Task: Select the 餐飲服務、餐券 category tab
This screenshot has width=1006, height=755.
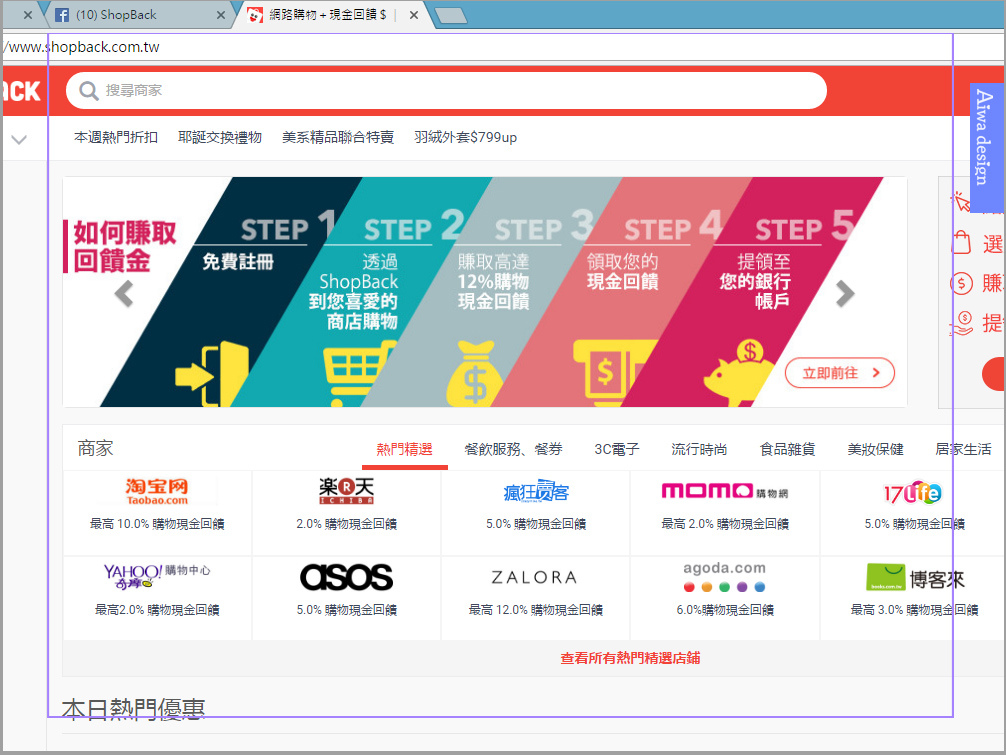Action: click(x=513, y=449)
